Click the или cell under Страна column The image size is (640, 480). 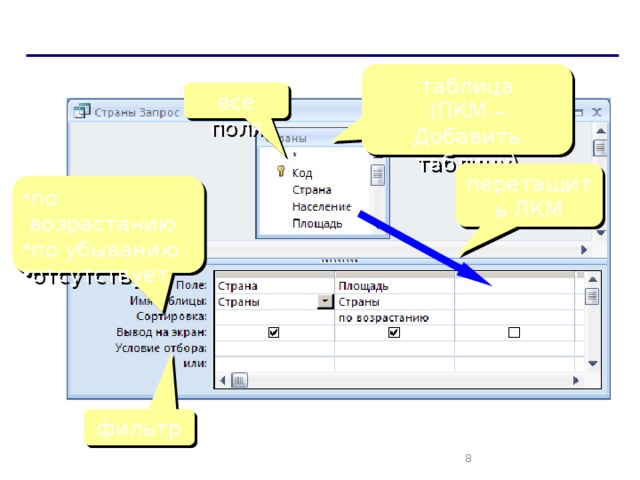click(274, 364)
